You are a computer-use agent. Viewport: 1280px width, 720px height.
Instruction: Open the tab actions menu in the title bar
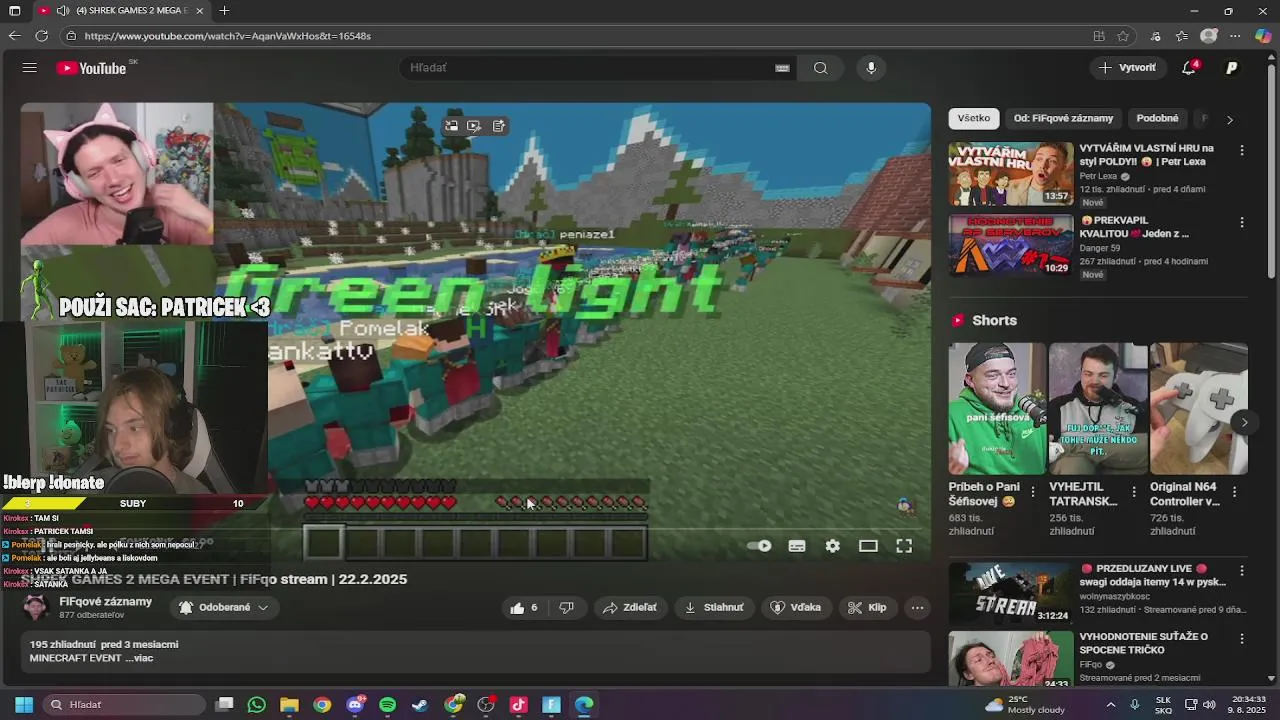14,10
